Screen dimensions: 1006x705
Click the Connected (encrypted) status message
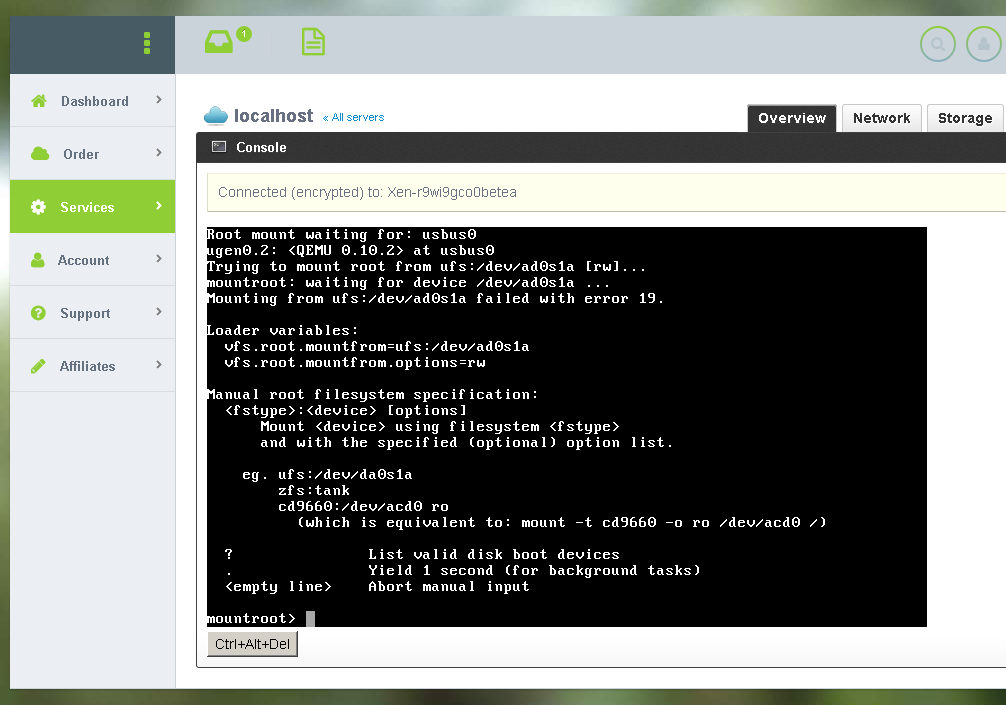coord(367,192)
